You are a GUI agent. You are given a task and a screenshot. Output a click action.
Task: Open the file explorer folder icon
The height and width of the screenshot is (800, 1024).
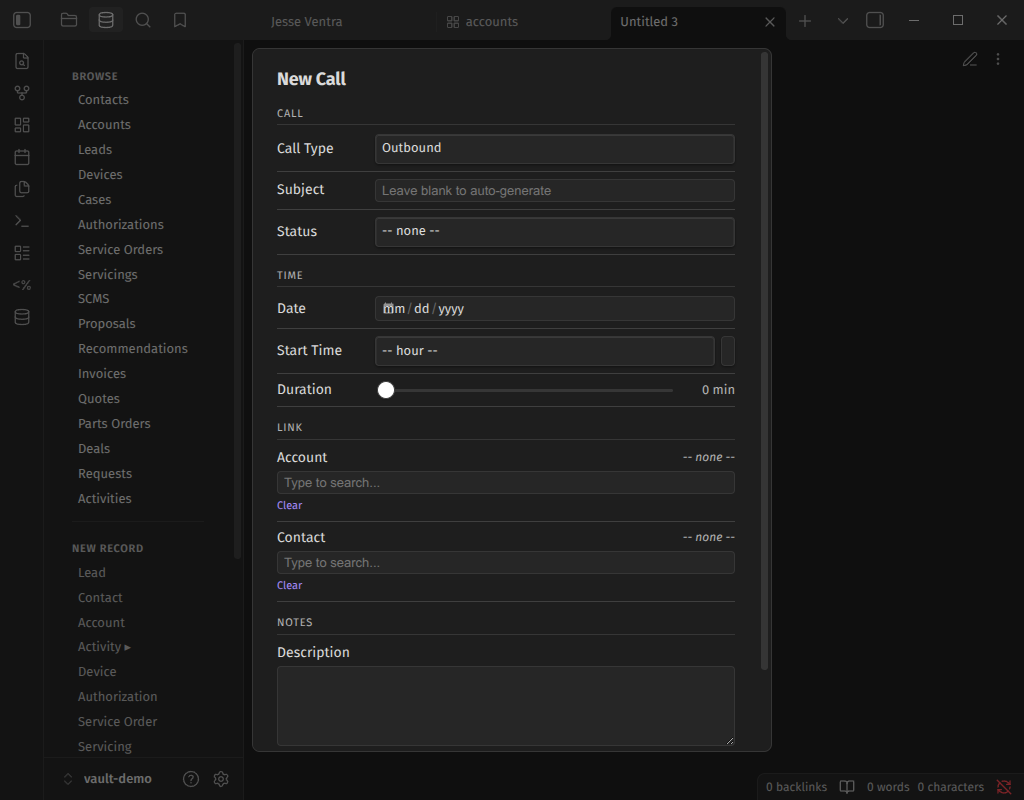(69, 20)
